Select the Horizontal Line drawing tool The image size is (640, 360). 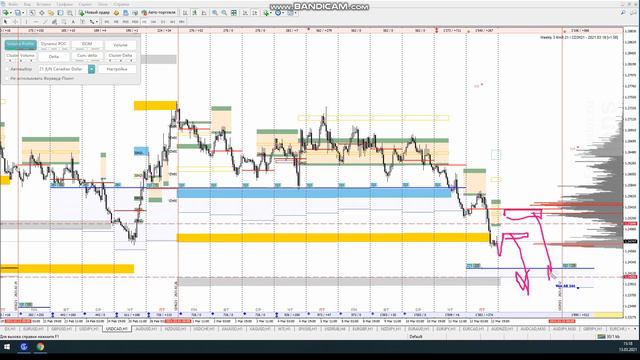(36, 21)
